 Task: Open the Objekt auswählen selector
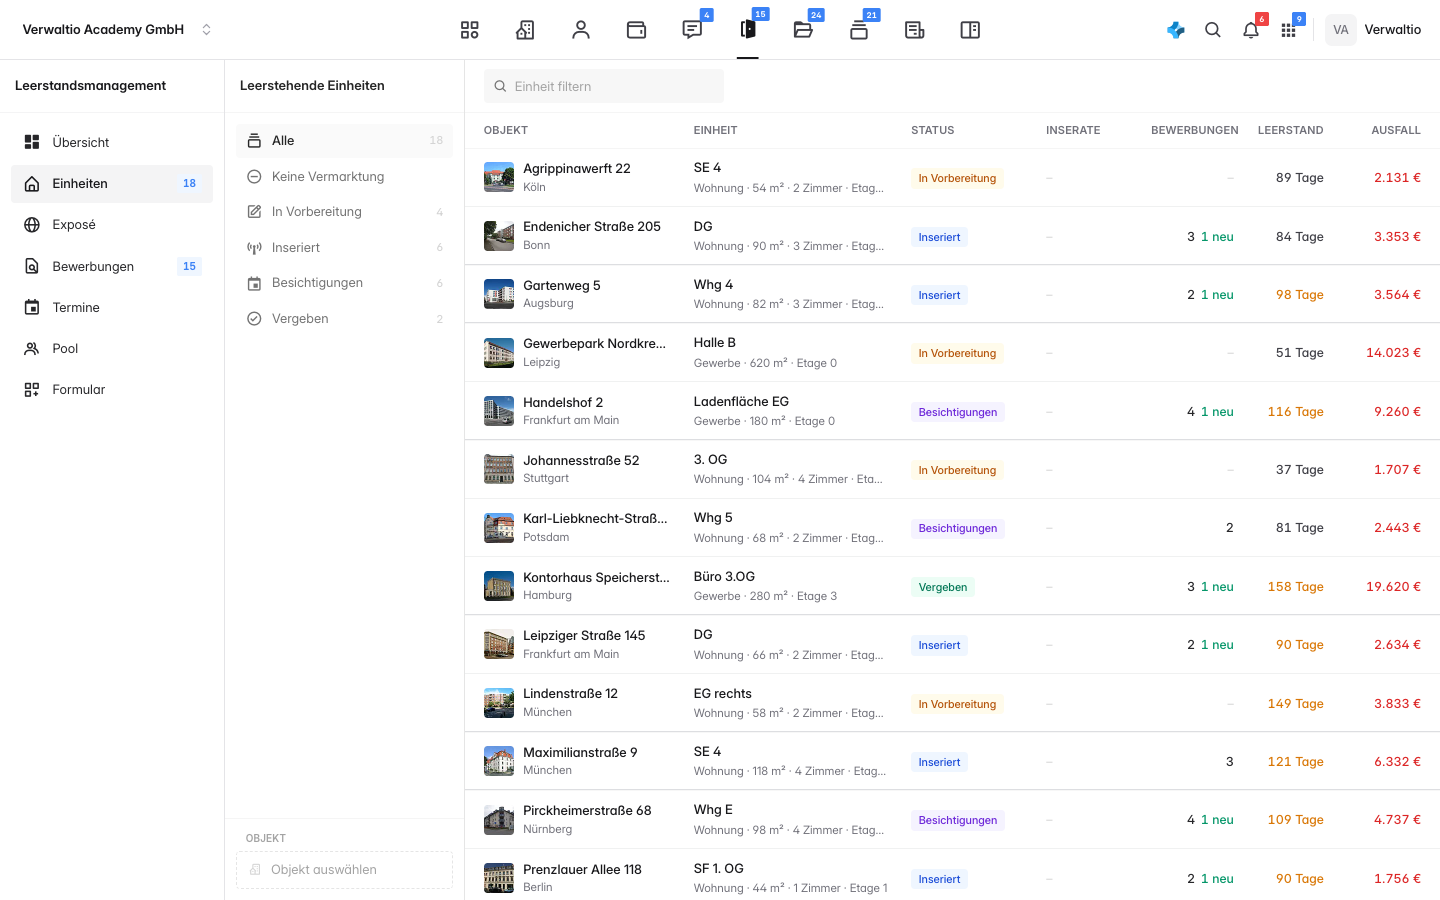344,870
